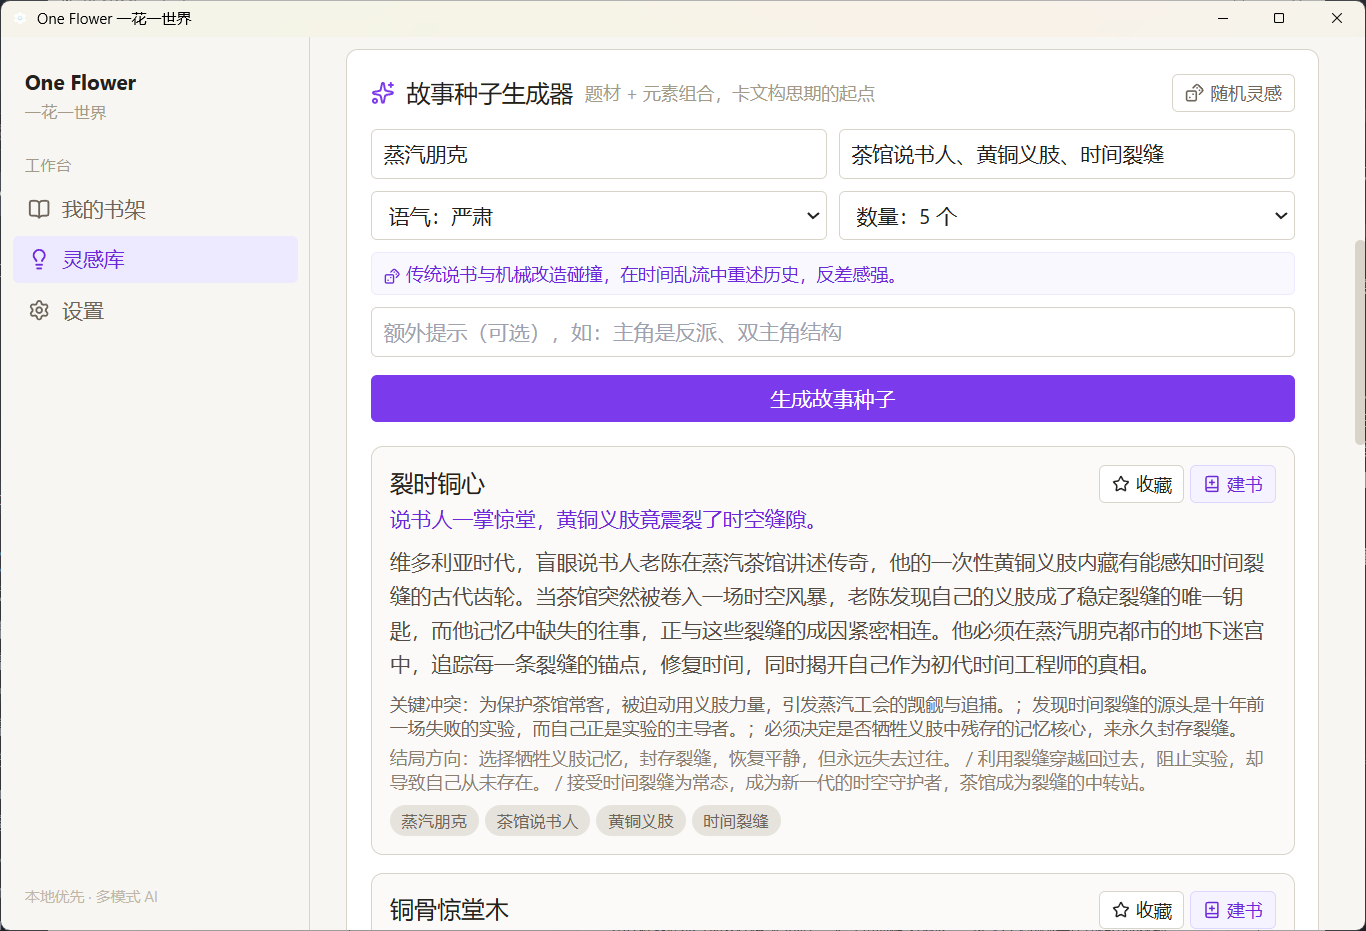Click the vertical scrollbar of the main panel

point(1359,342)
